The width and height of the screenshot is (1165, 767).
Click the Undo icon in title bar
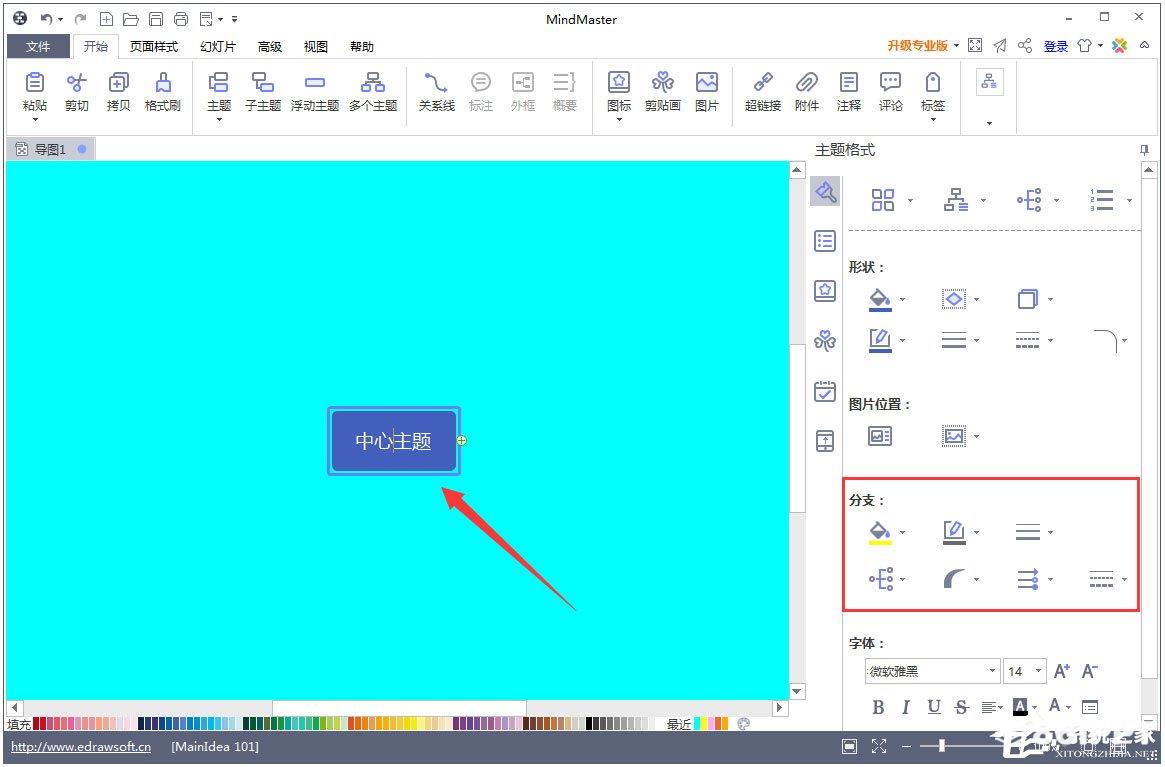(x=46, y=19)
